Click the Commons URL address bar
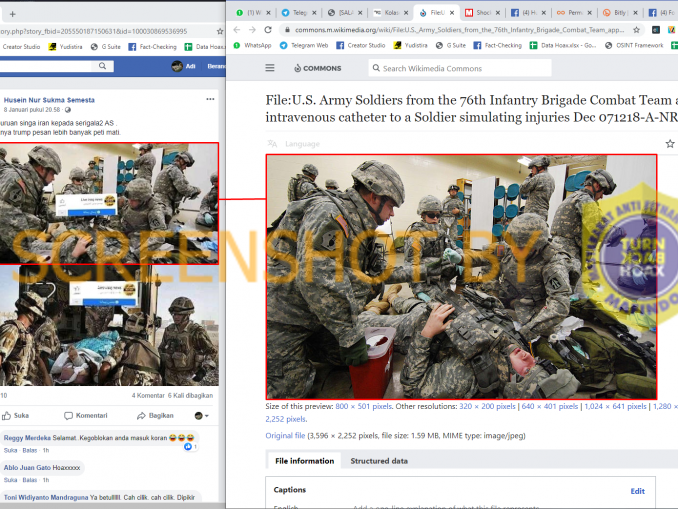This screenshot has height=509, width=678. point(459,30)
